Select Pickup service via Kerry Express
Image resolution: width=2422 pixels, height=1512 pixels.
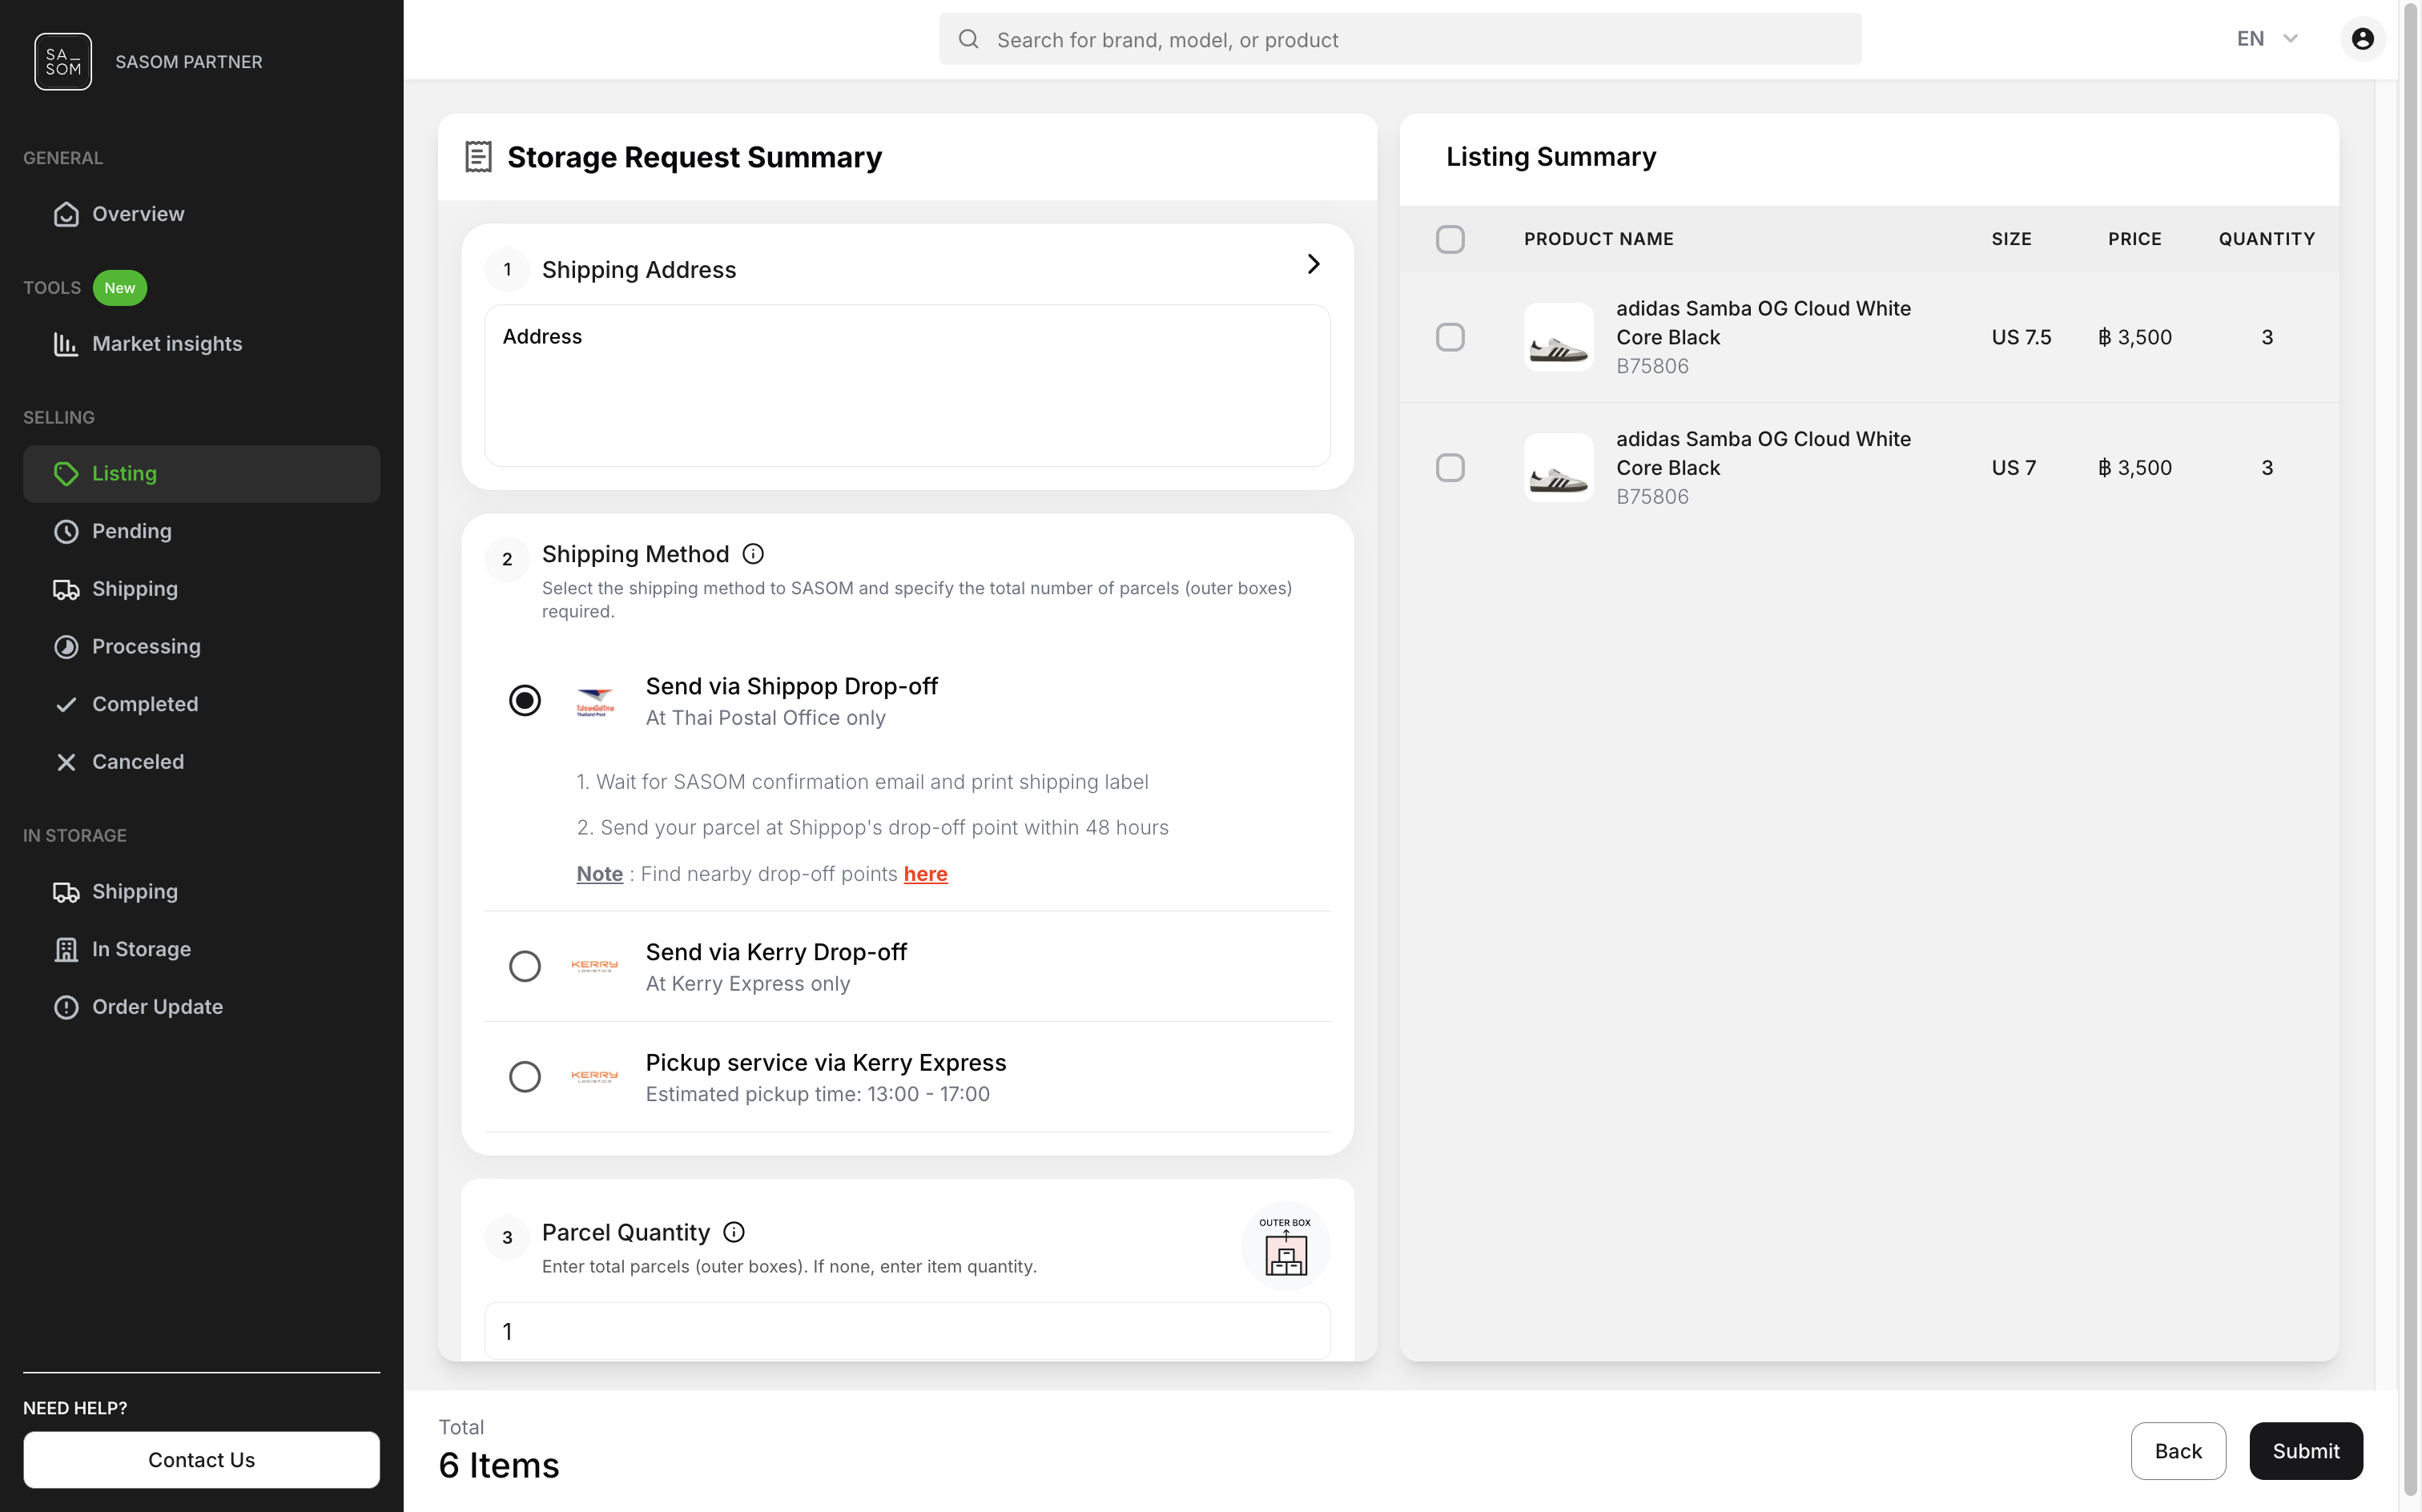pos(525,1076)
